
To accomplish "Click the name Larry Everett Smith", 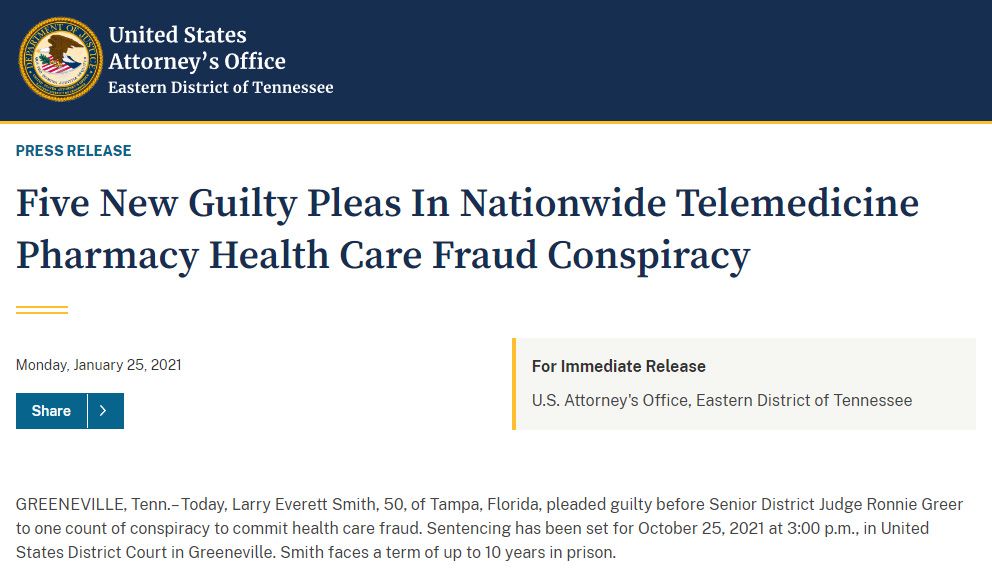I will click(316, 504).
